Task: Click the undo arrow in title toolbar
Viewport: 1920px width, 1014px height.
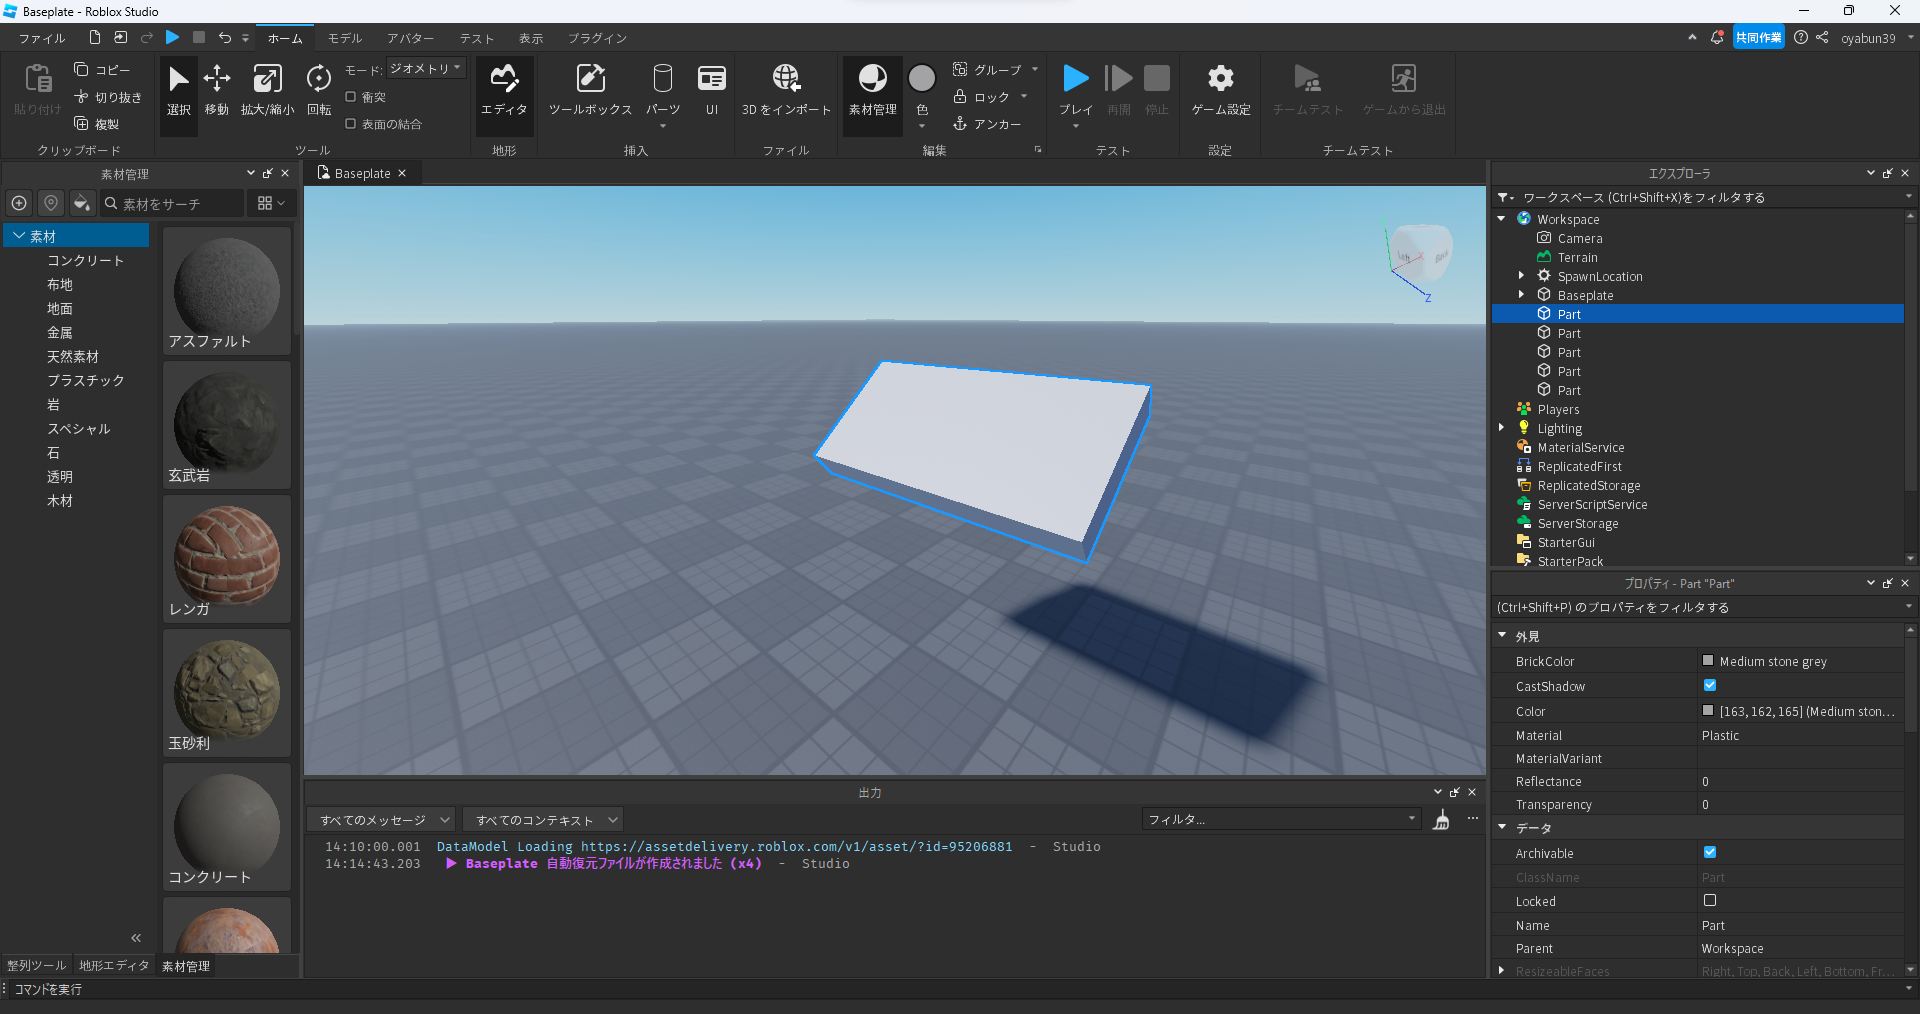Action: coord(225,38)
